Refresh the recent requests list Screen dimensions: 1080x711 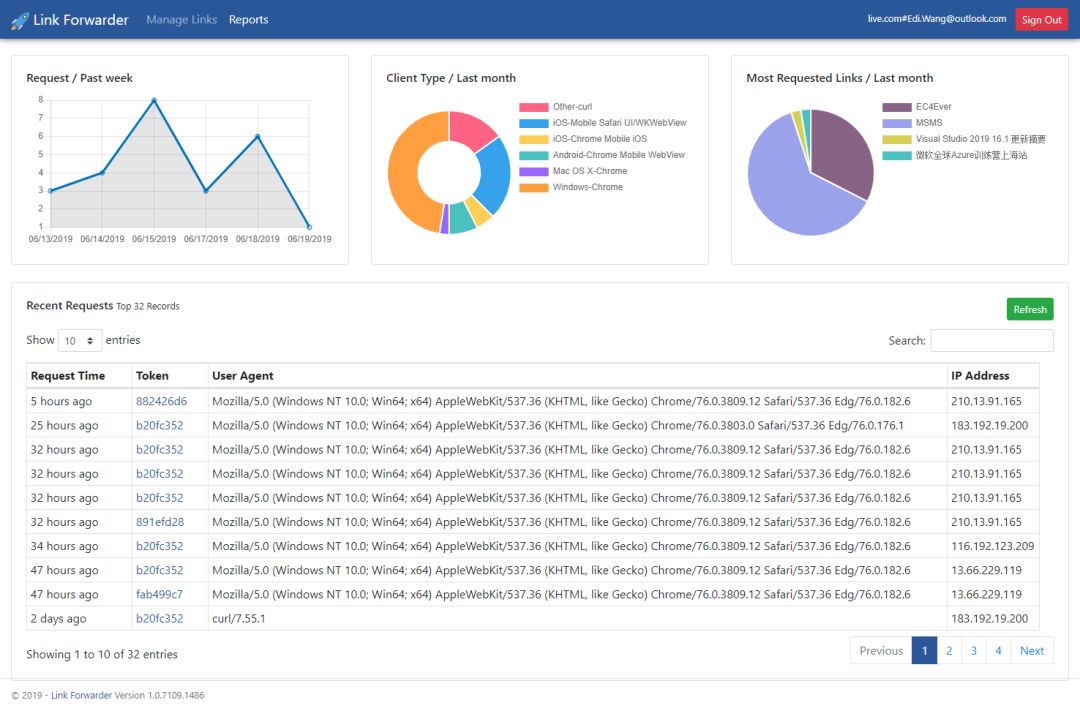pos(1030,309)
